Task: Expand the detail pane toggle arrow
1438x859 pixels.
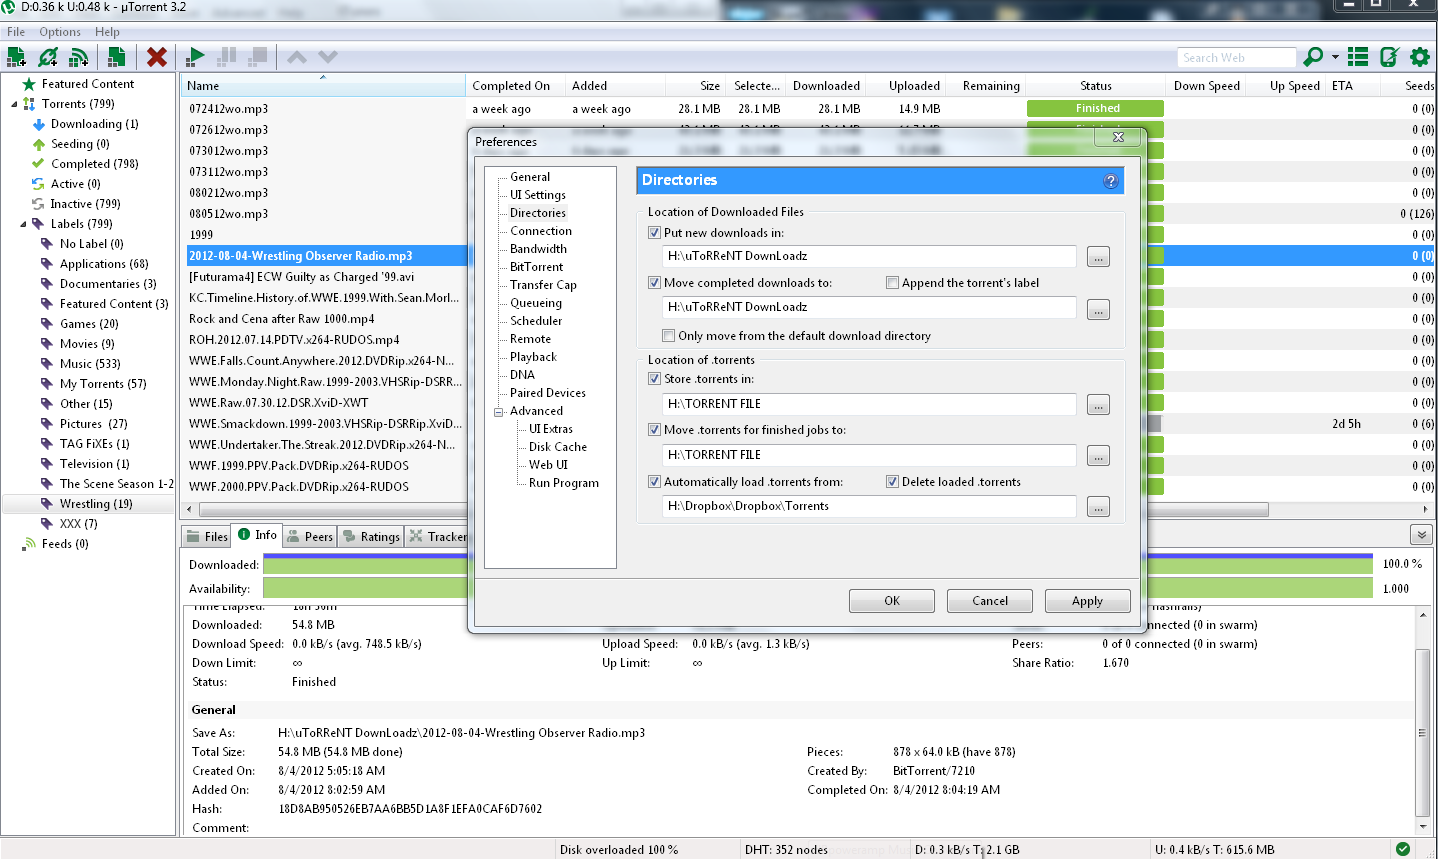Action: 1420,535
